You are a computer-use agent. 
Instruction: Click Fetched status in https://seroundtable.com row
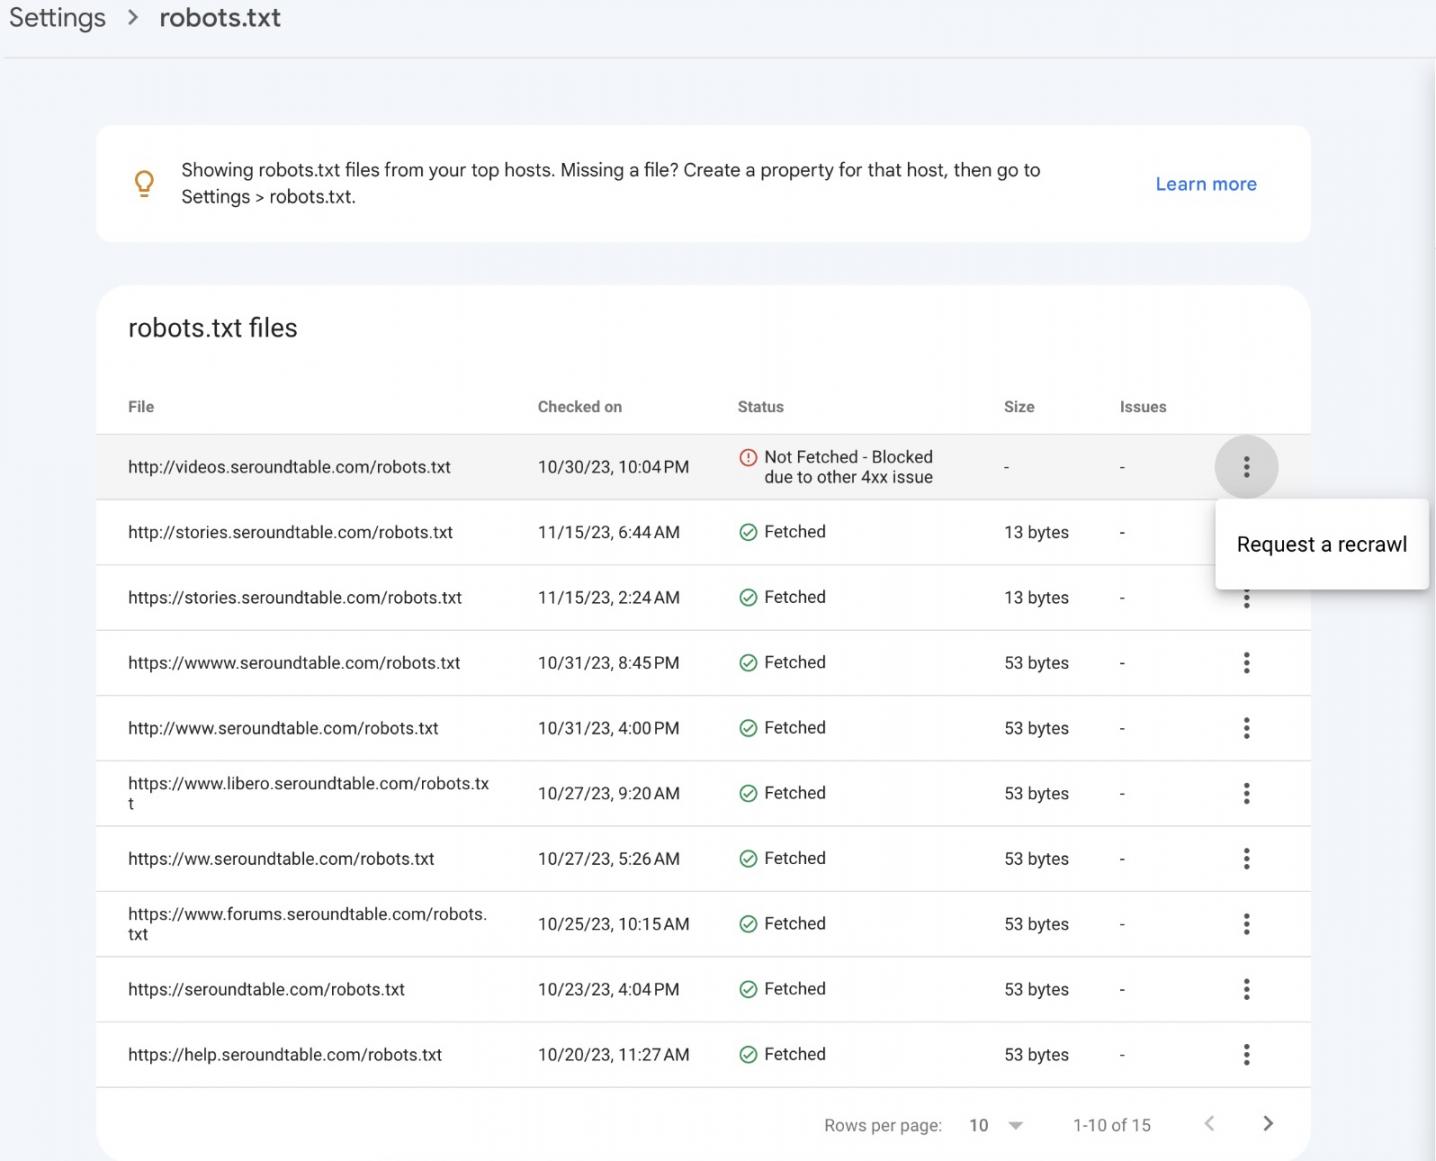click(795, 989)
